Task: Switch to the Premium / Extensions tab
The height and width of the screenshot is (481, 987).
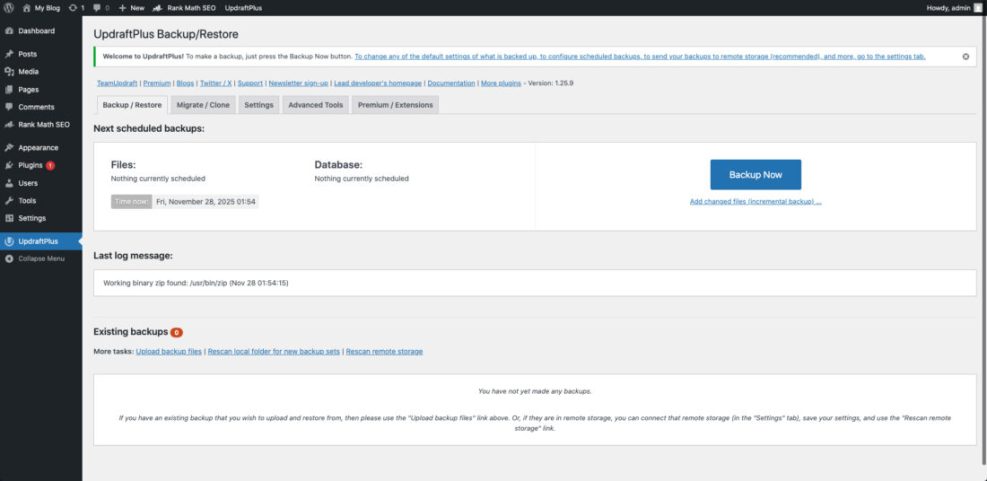Action: point(395,105)
